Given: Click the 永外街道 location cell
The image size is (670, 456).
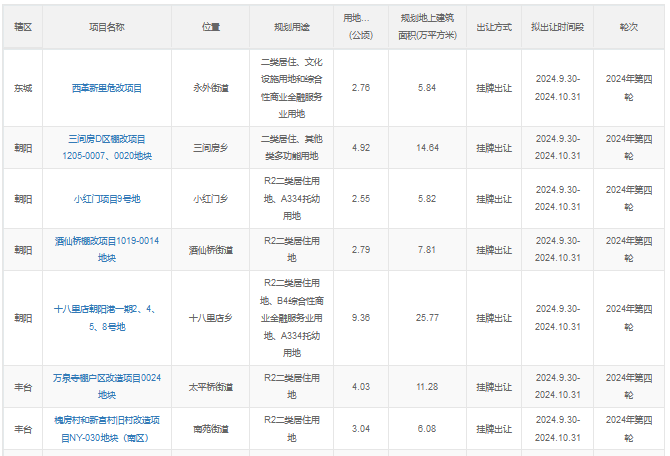Looking at the screenshot, I should (211, 88).
